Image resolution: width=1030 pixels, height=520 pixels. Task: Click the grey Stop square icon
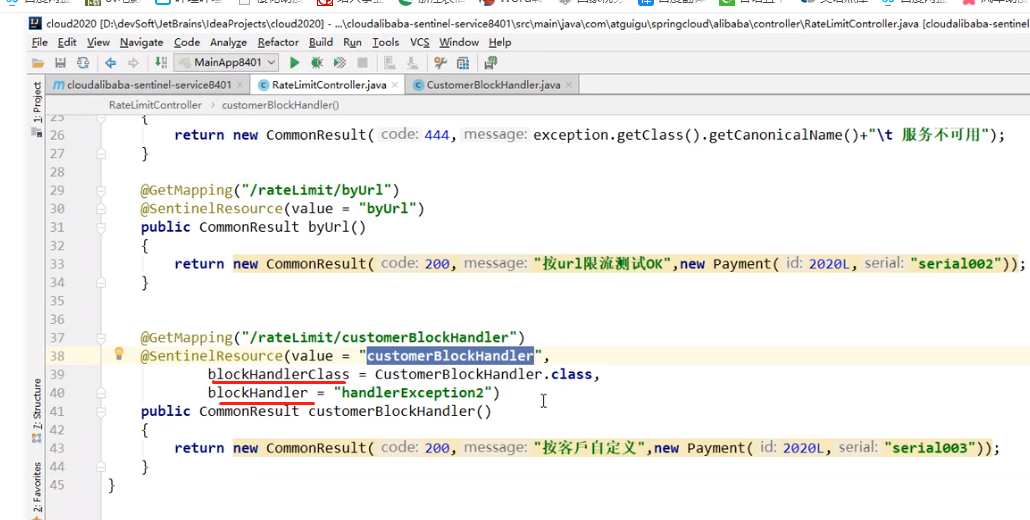tap(362, 63)
